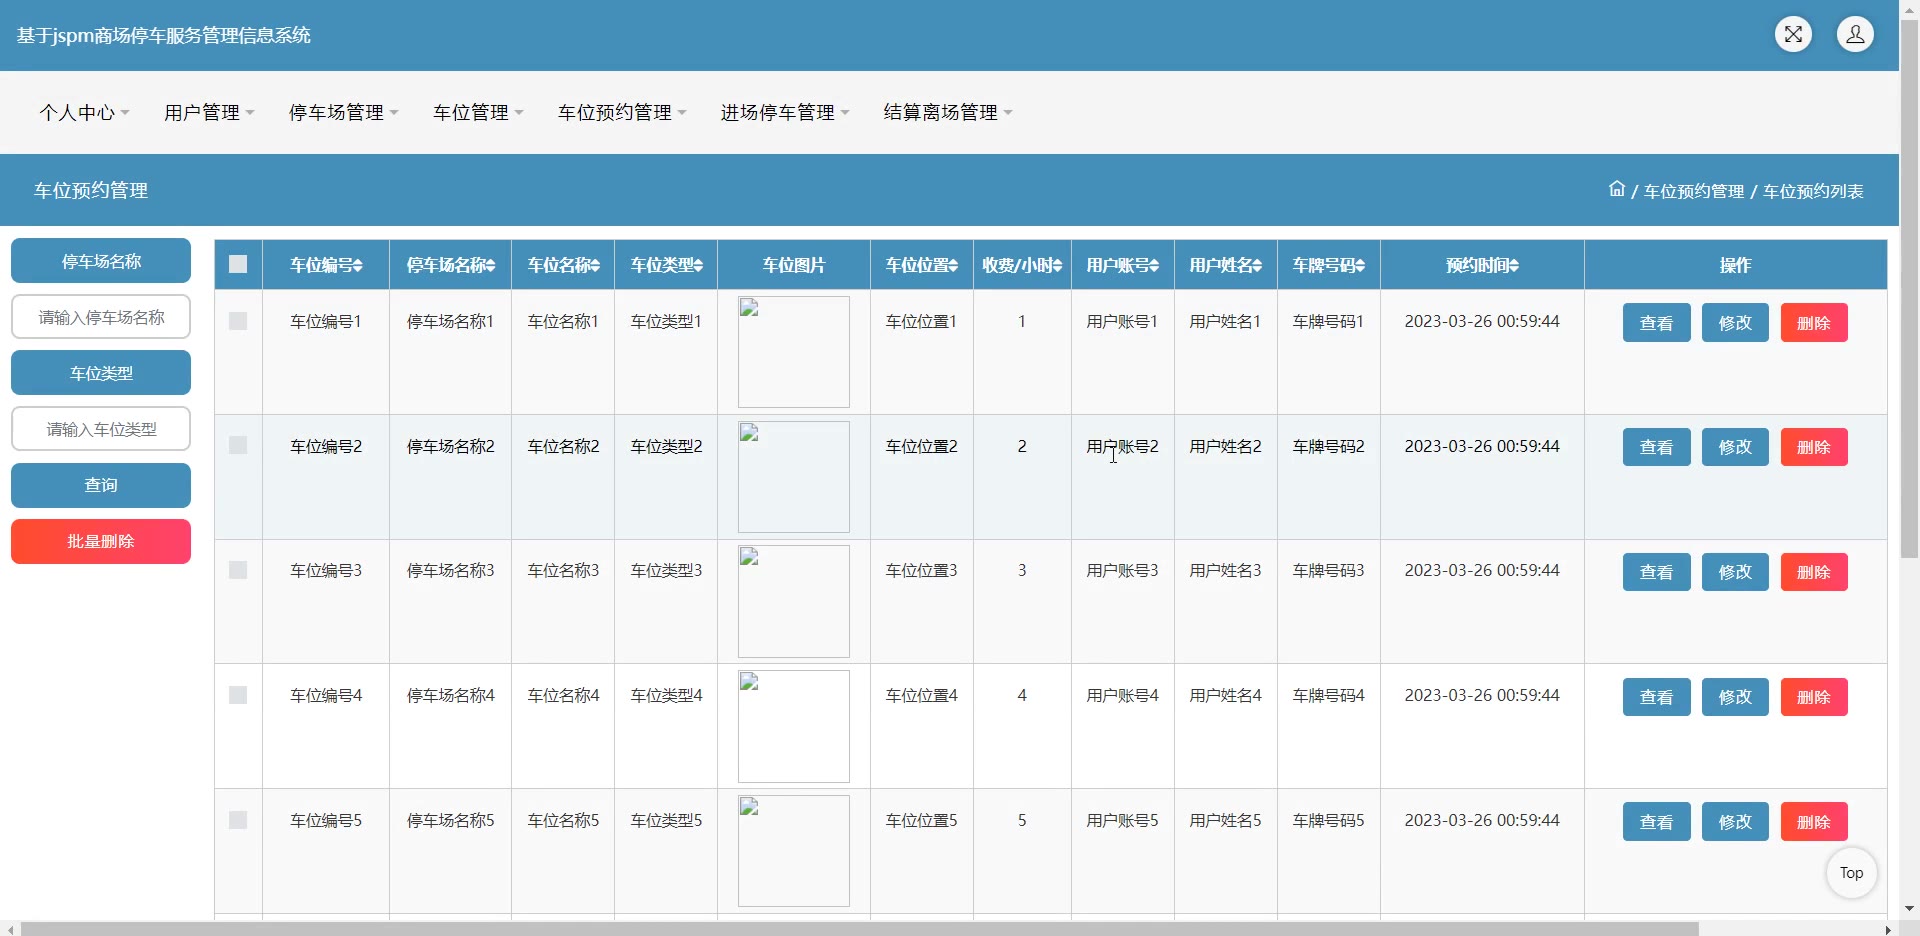The height and width of the screenshot is (936, 1920).
Task: Check the row checkbox for 车位编号2
Action: [x=238, y=445]
